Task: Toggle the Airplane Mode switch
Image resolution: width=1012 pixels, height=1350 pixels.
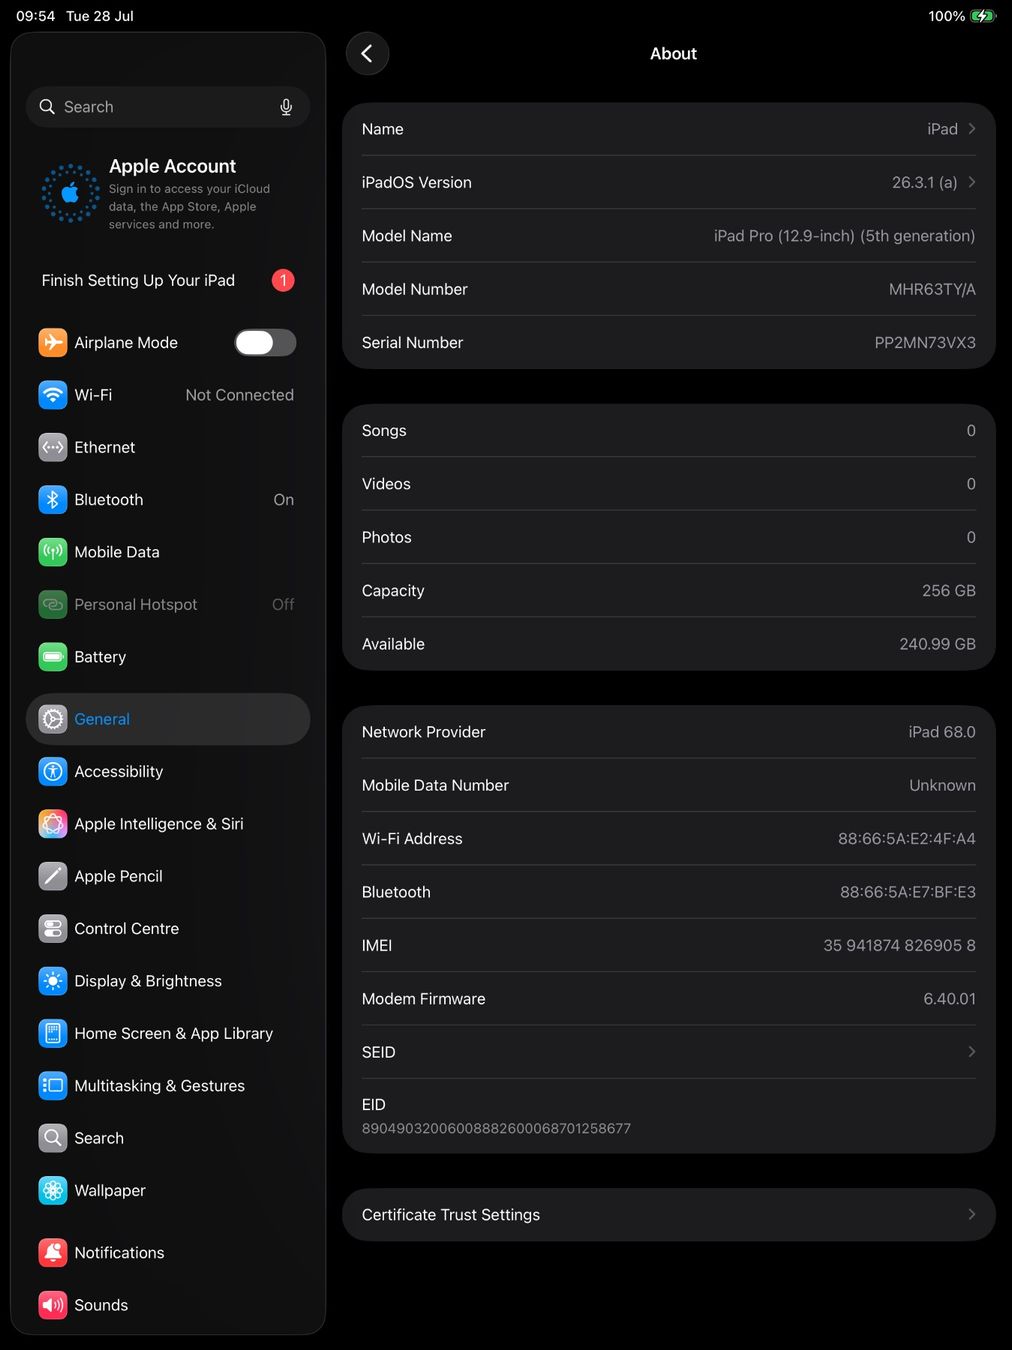Action: (x=265, y=343)
